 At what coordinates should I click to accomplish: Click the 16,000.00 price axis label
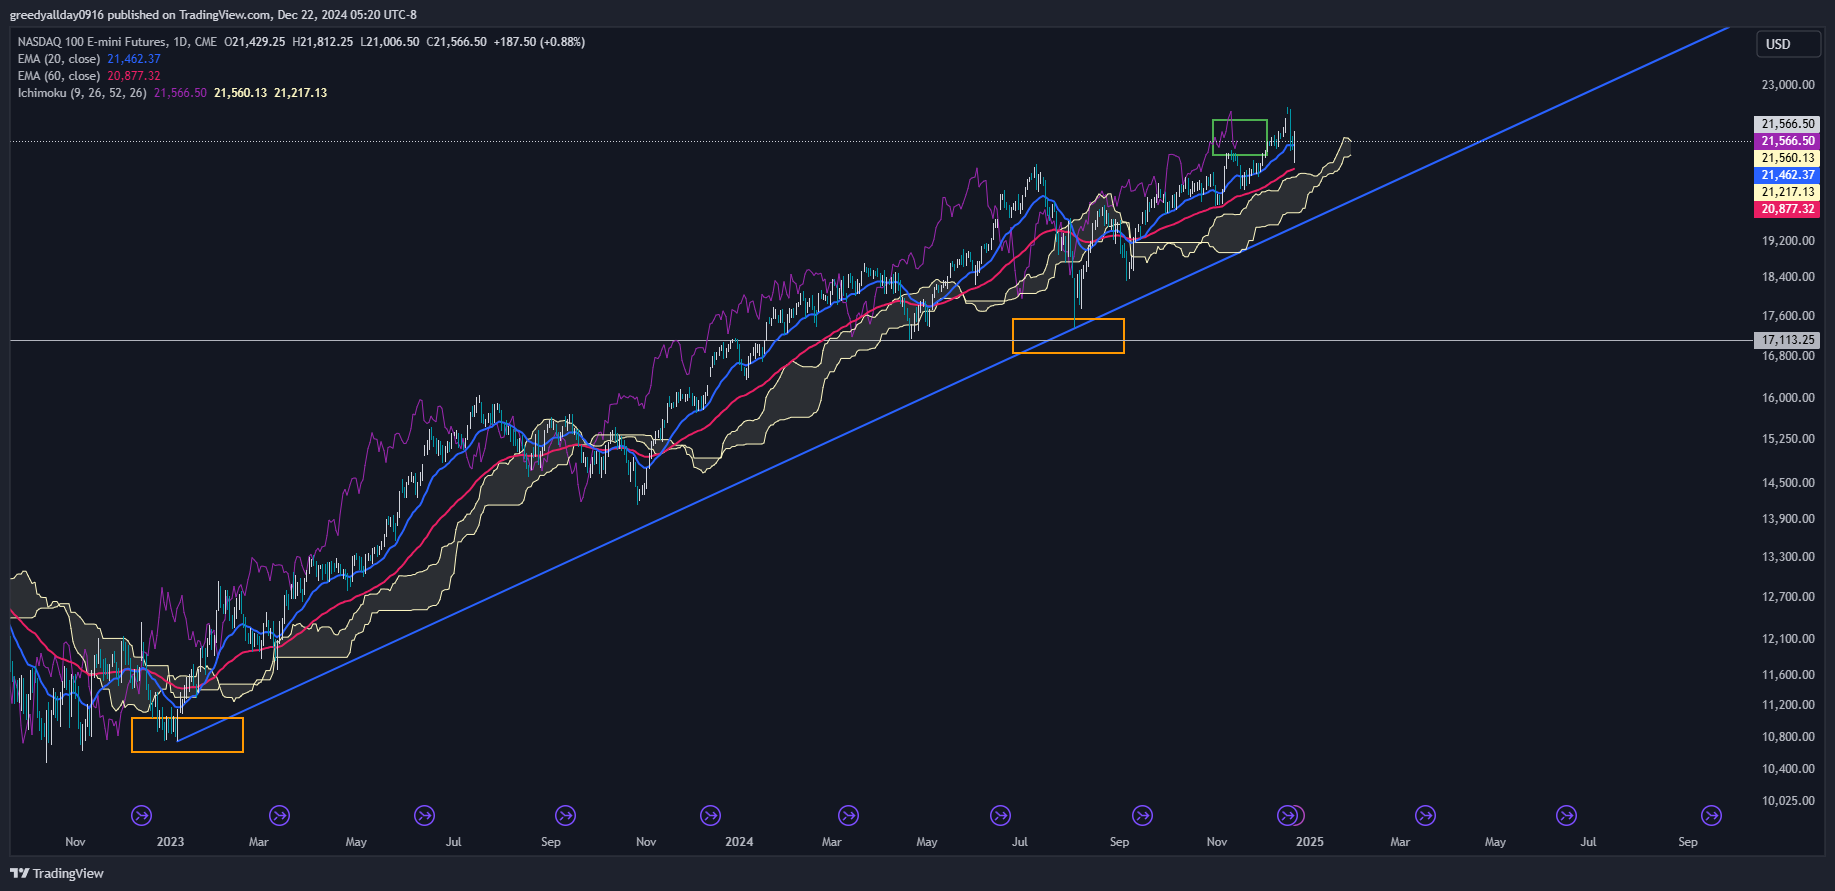[x=1788, y=398]
